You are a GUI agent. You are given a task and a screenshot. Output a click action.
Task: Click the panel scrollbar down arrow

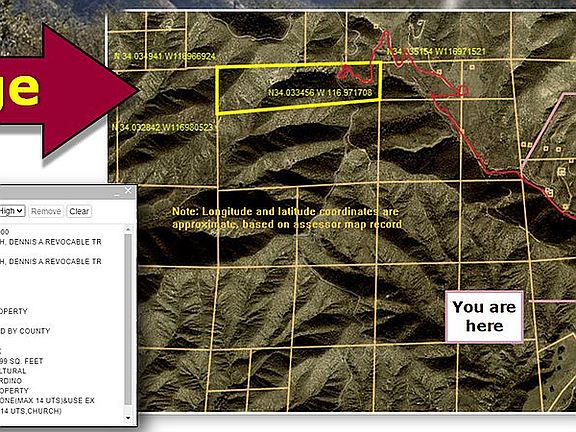(x=128, y=418)
